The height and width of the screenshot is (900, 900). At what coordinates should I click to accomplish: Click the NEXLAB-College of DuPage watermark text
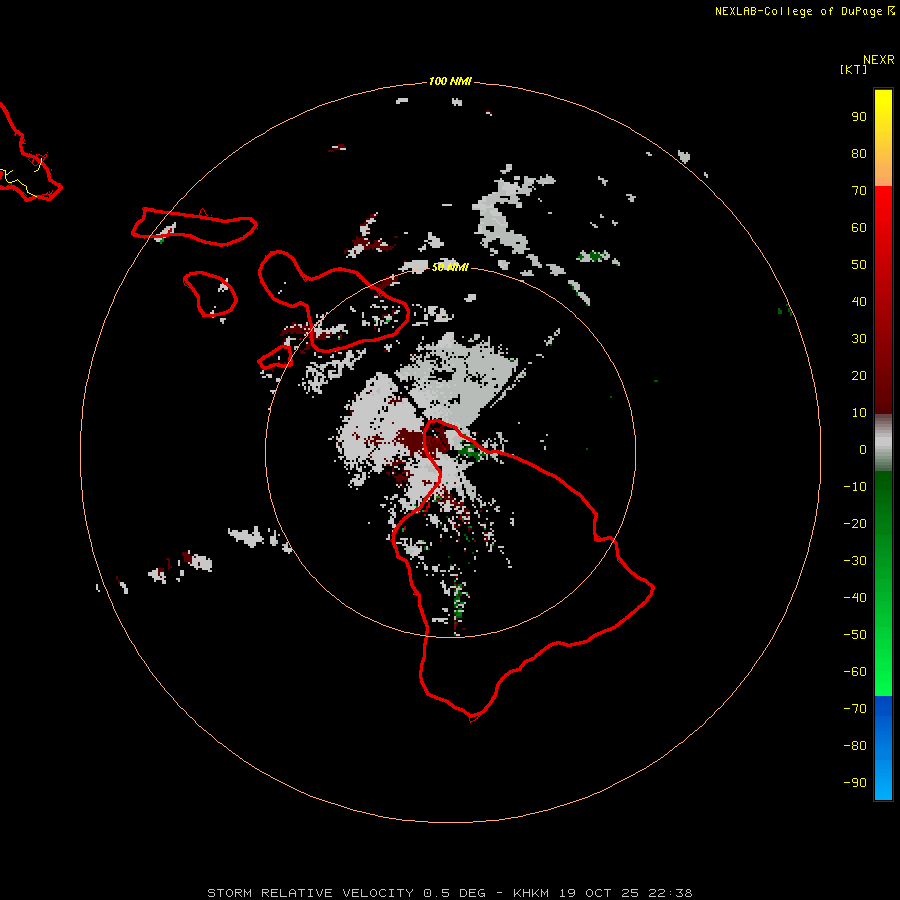point(804,11)
